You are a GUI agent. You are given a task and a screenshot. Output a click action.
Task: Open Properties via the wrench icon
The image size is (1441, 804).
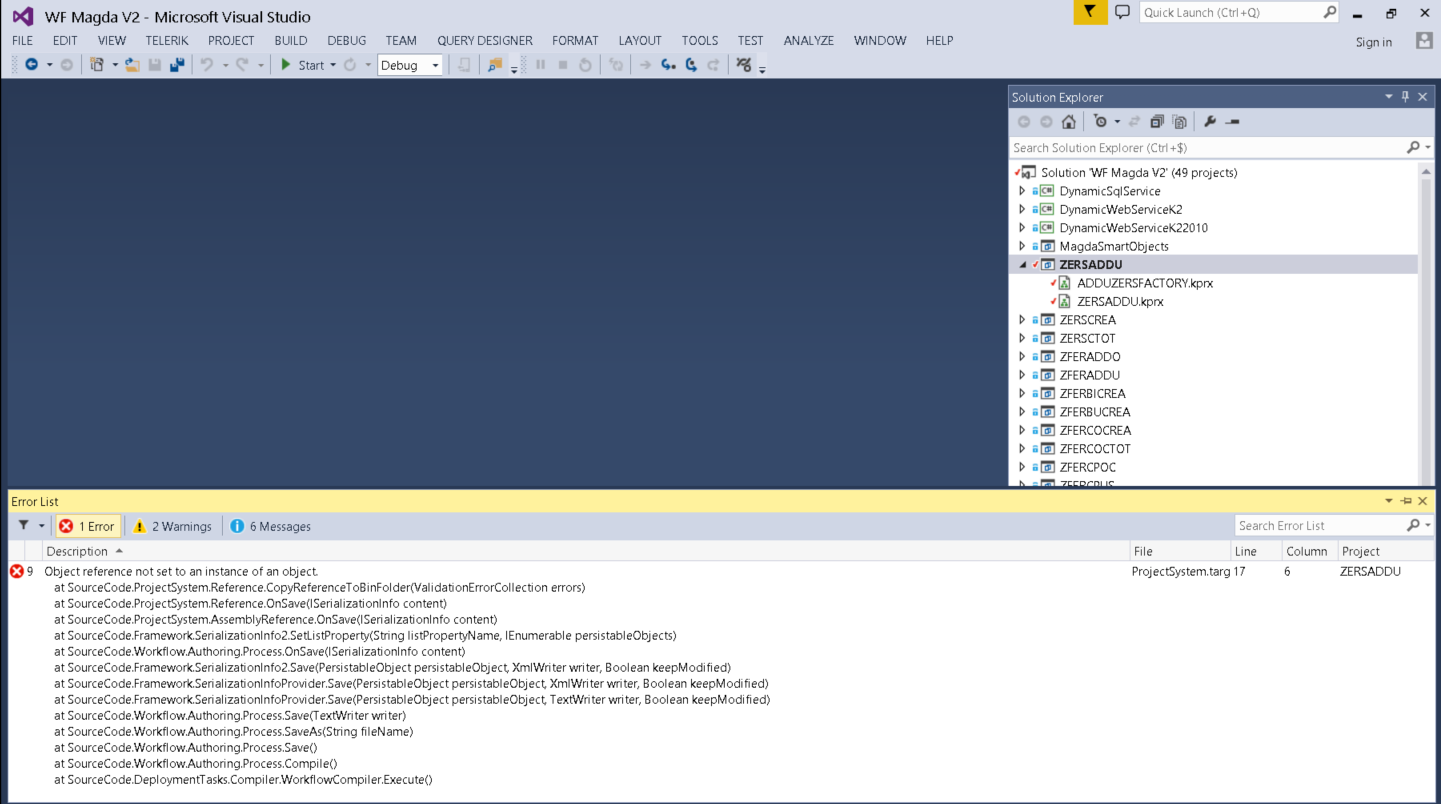(1210, 122)
